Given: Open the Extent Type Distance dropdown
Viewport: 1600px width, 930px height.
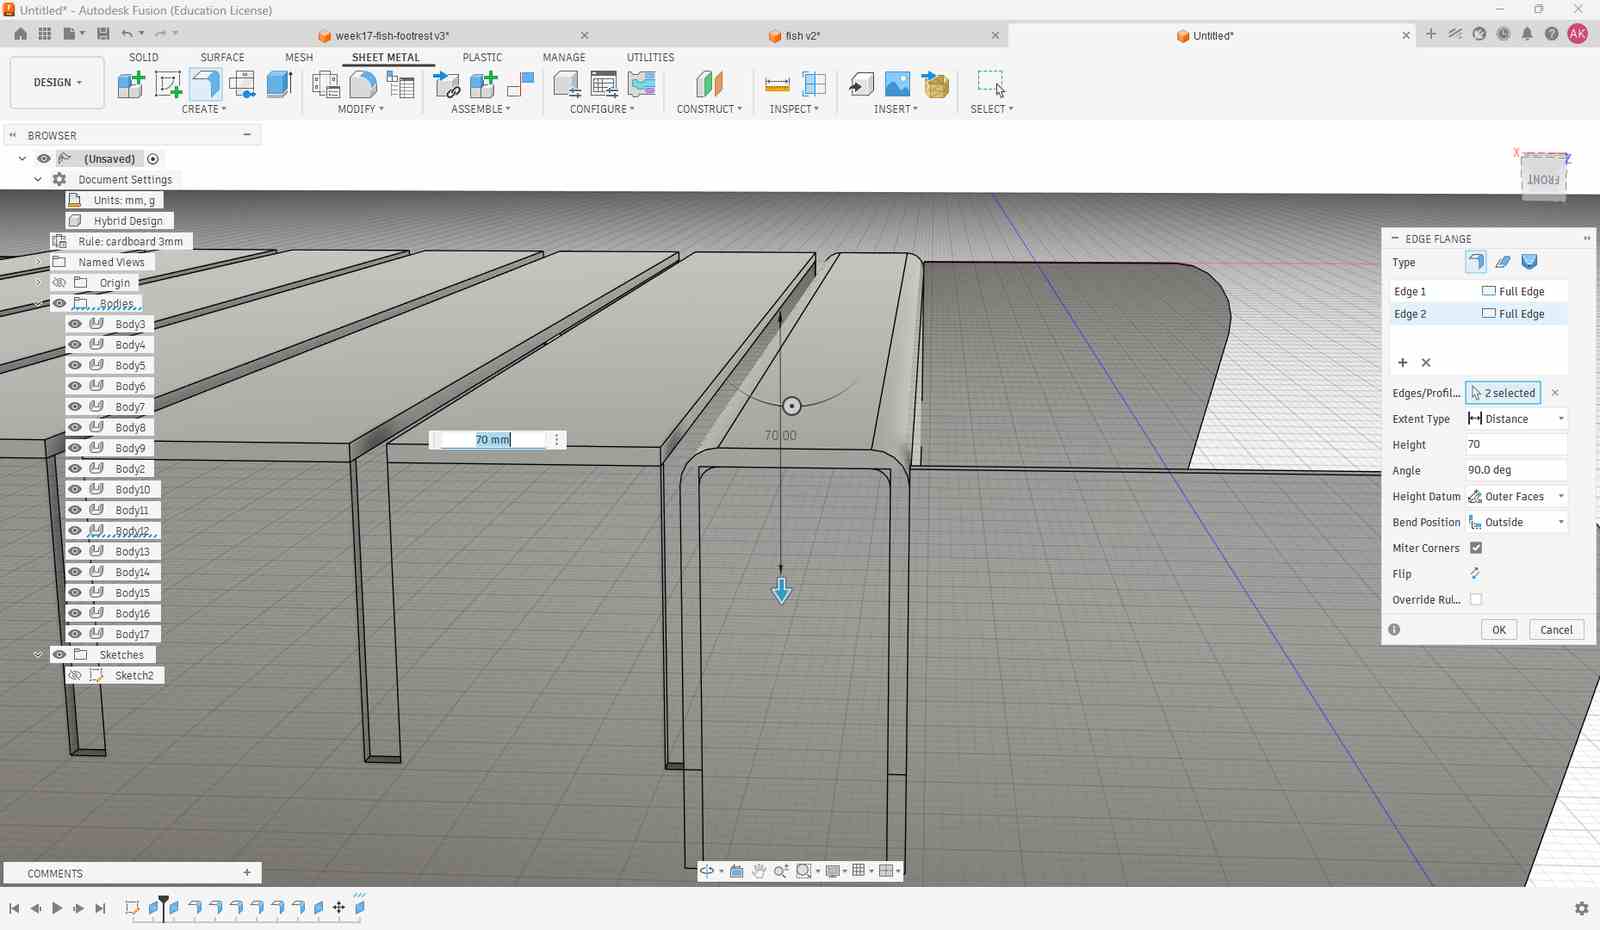Looking at the screenshot, I should click(1516, 419).
